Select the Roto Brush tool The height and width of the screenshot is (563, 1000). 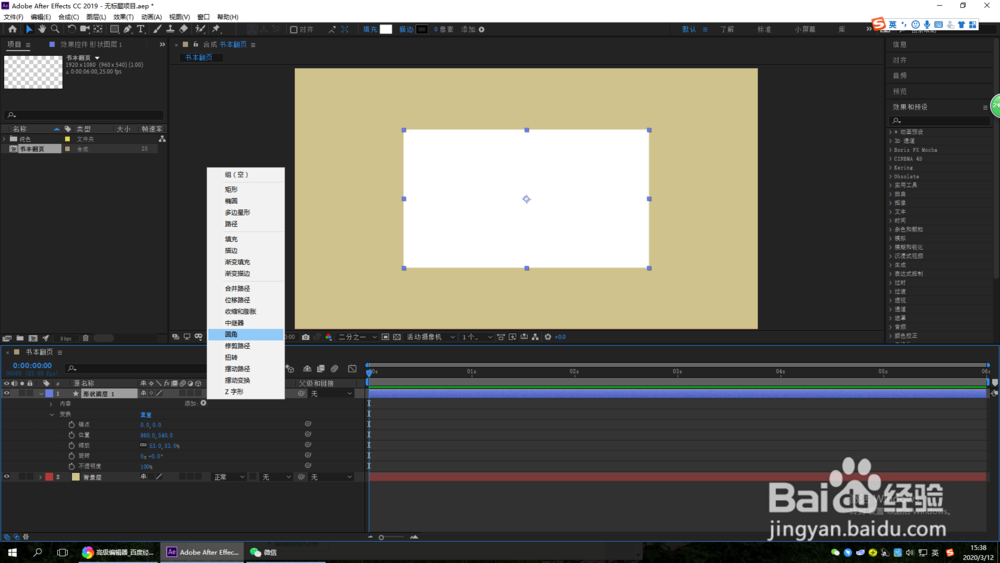point(200,29)
